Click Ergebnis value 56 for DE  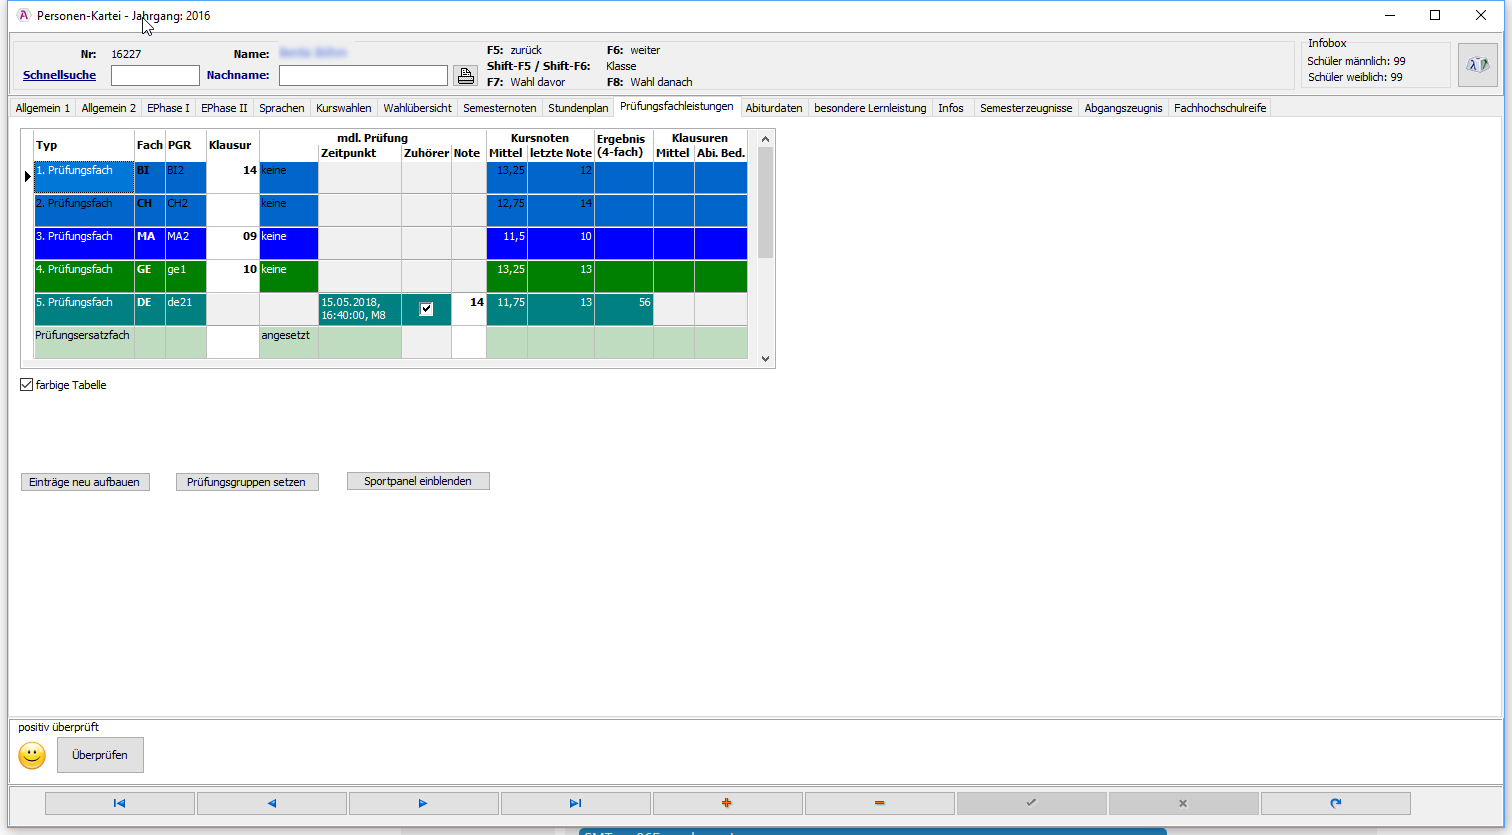coord(624,309)
